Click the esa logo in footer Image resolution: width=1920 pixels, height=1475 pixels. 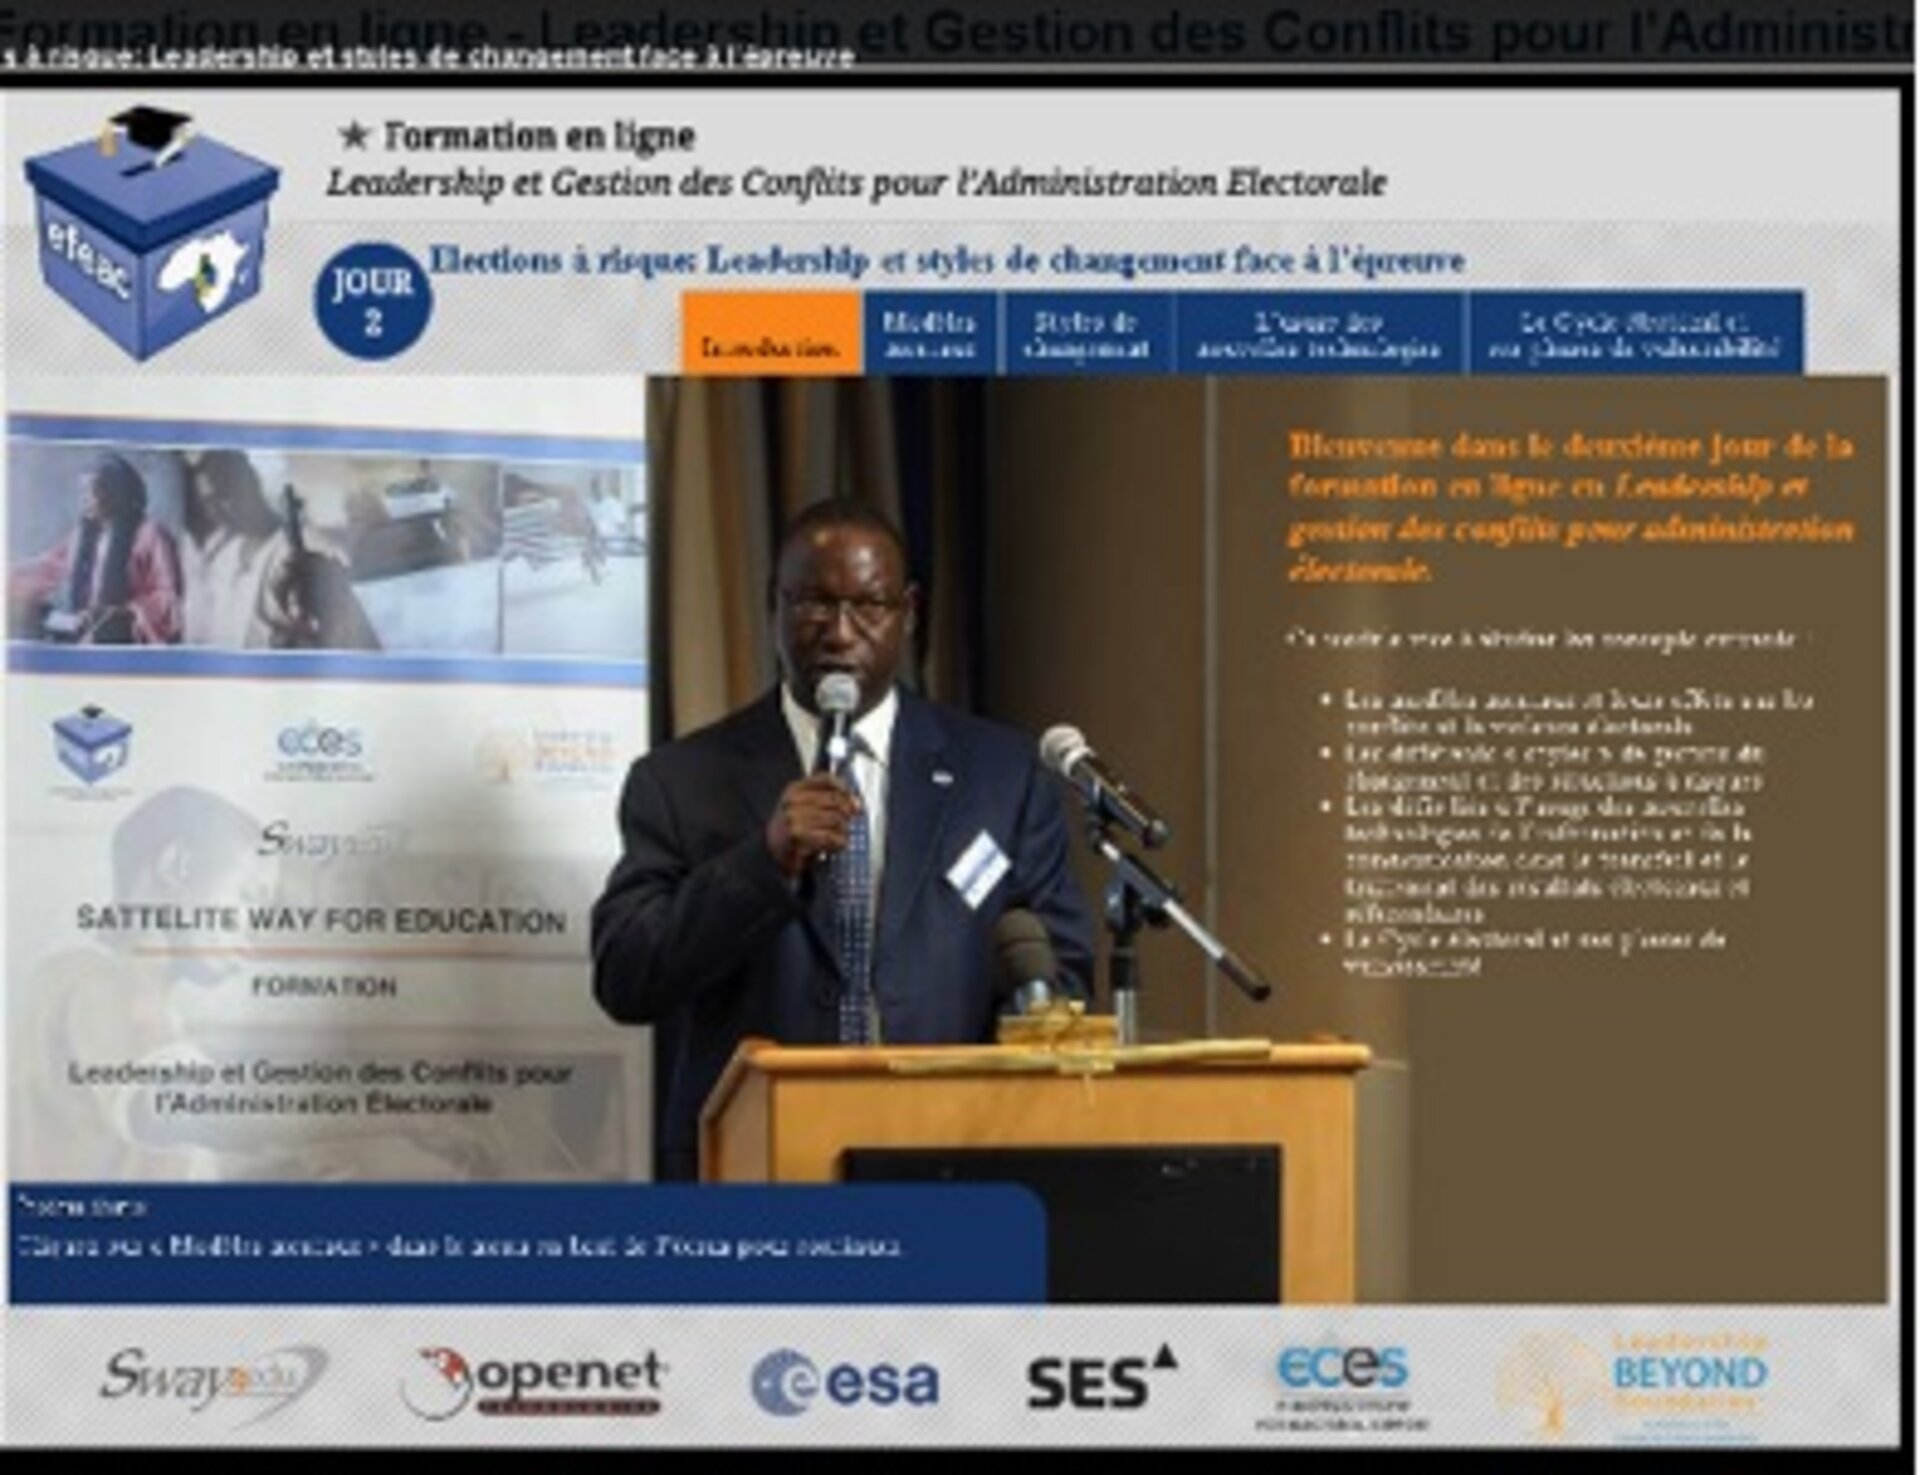point(845,1383)
